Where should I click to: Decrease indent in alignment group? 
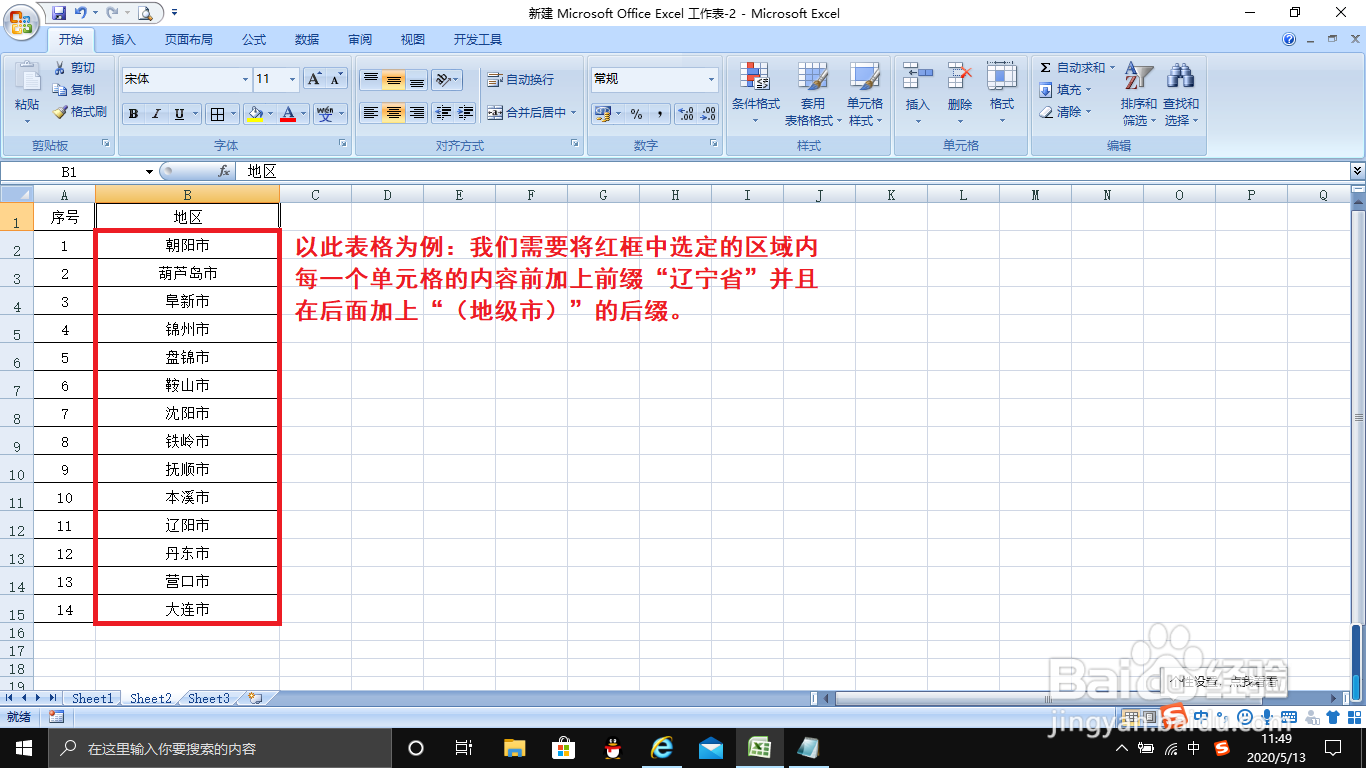[x=443, y=113]
